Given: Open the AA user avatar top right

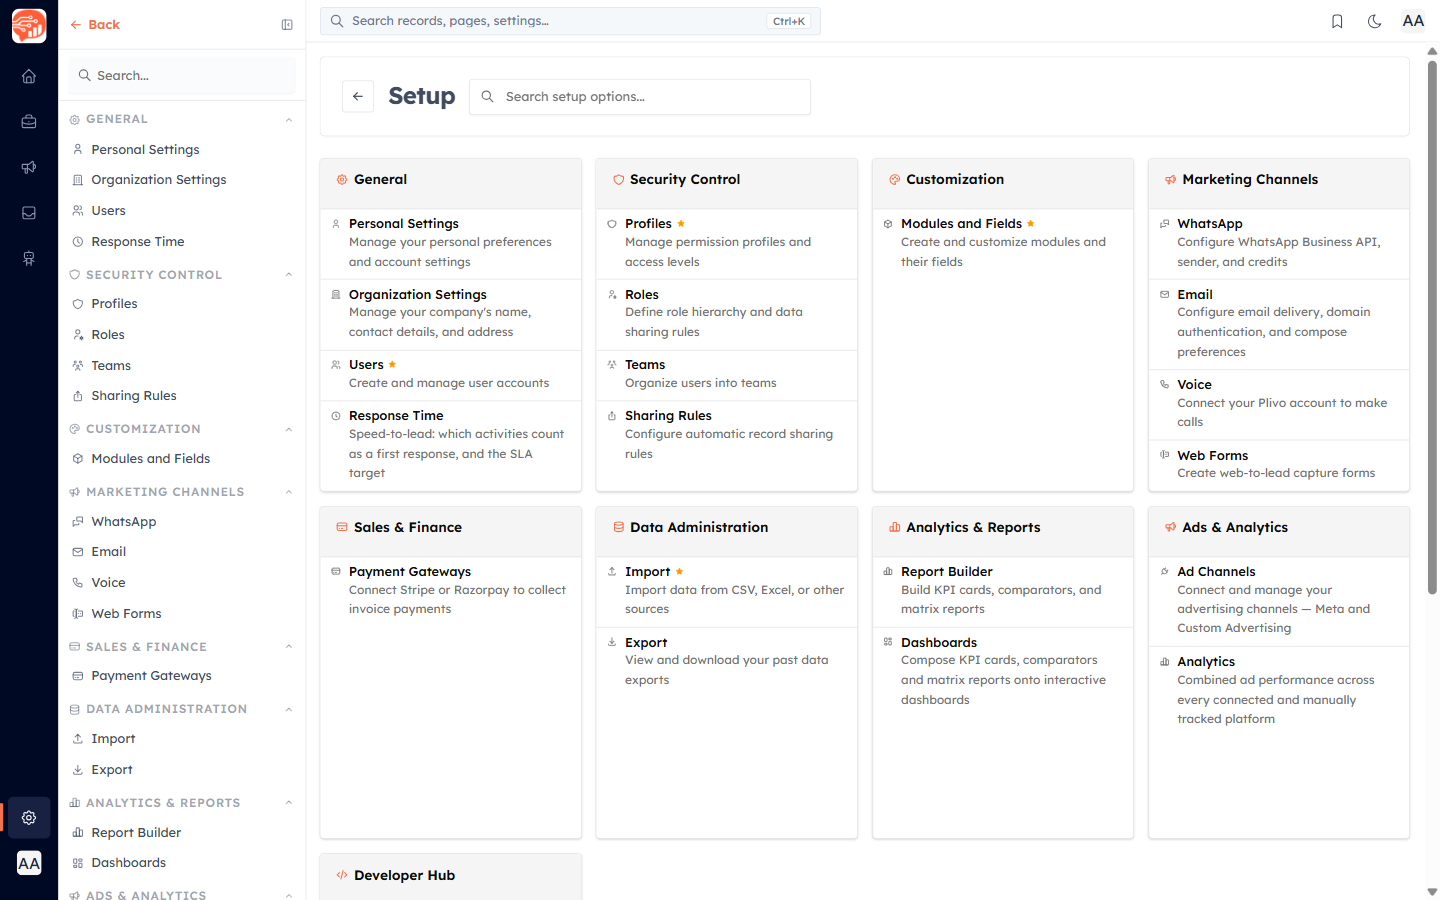Looking at the screenshot, I should (x=1413, y=21).
